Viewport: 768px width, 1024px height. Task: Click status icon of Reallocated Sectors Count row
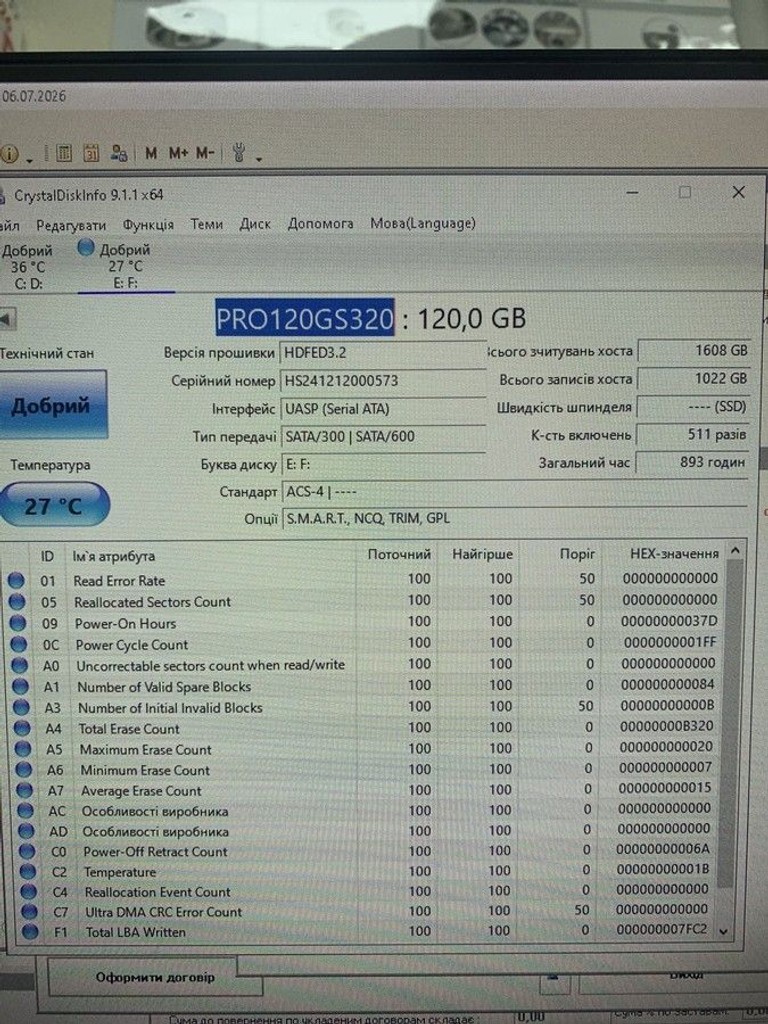click(x=17, y=601)
